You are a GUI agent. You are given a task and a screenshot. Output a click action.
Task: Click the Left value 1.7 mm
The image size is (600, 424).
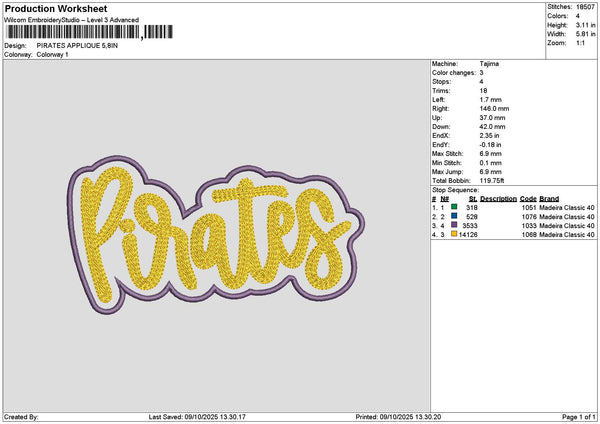(x=490, y=99)
